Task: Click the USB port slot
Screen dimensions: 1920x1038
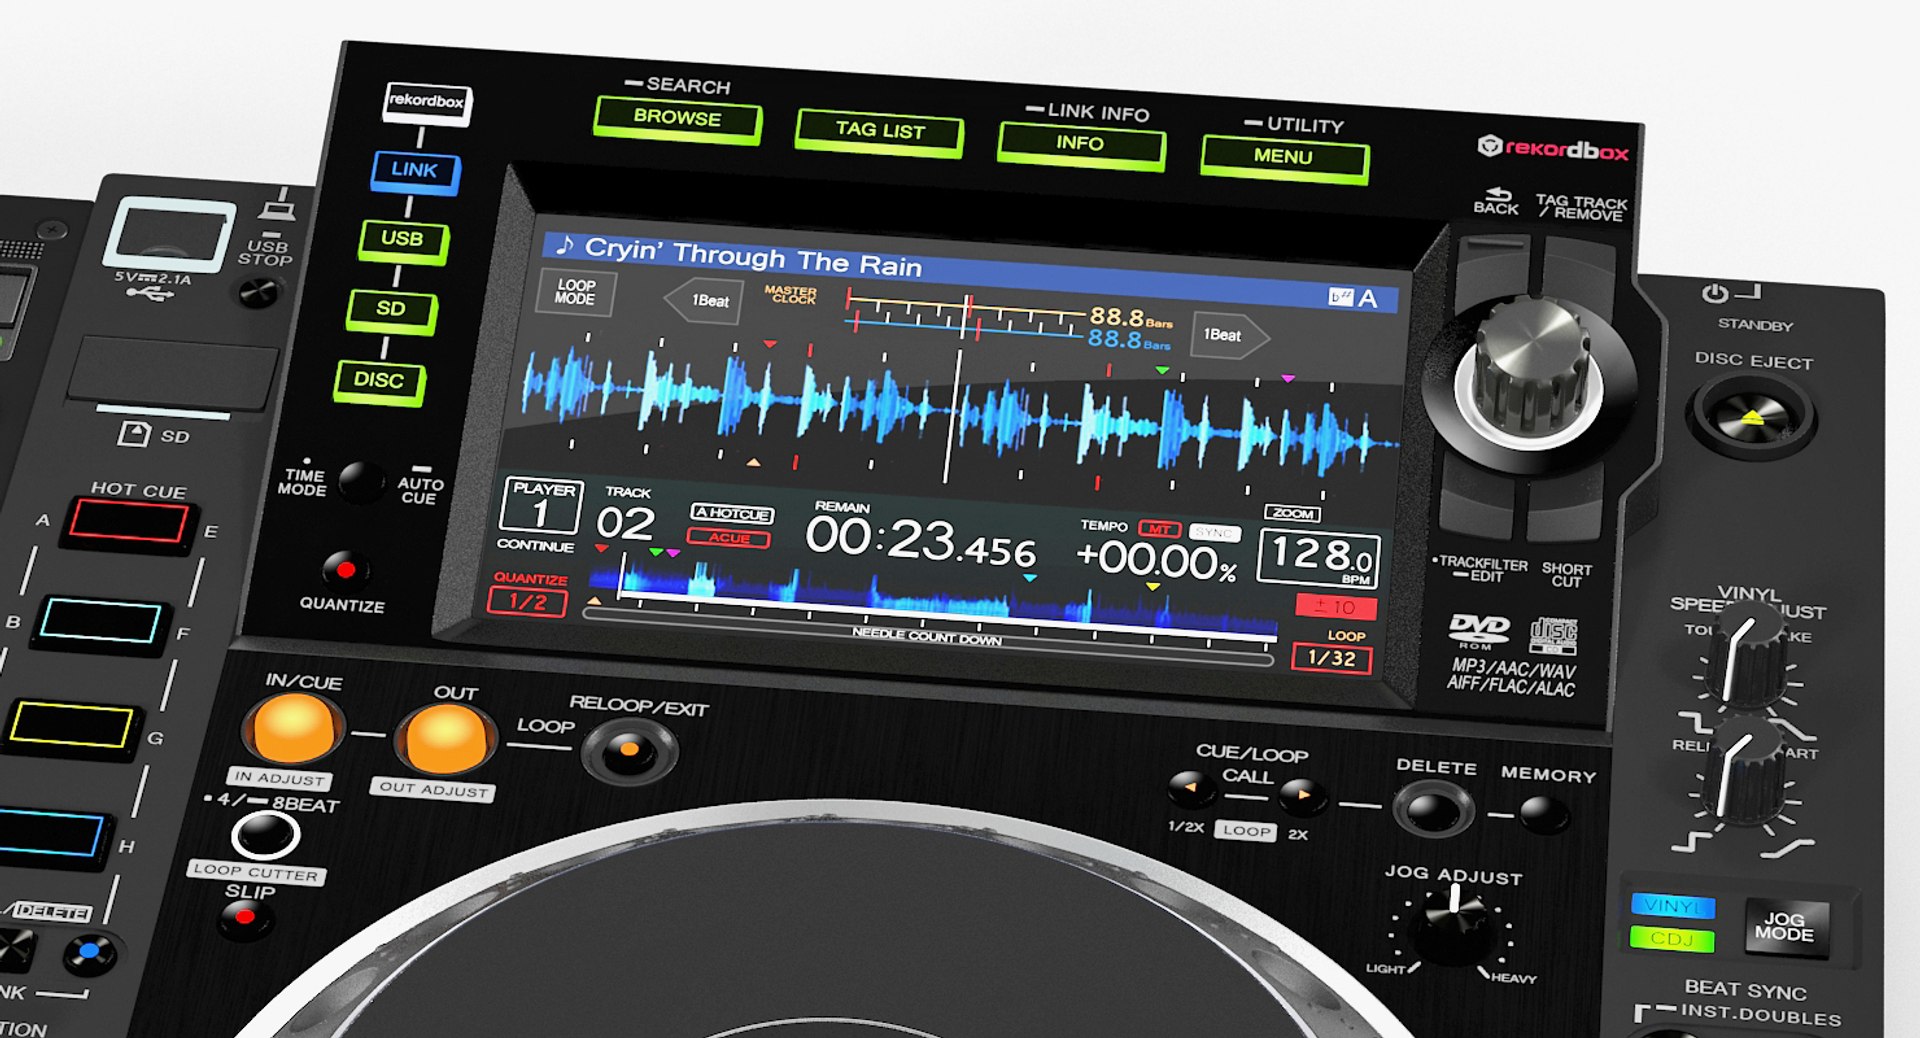Action: tap(170, 236)
